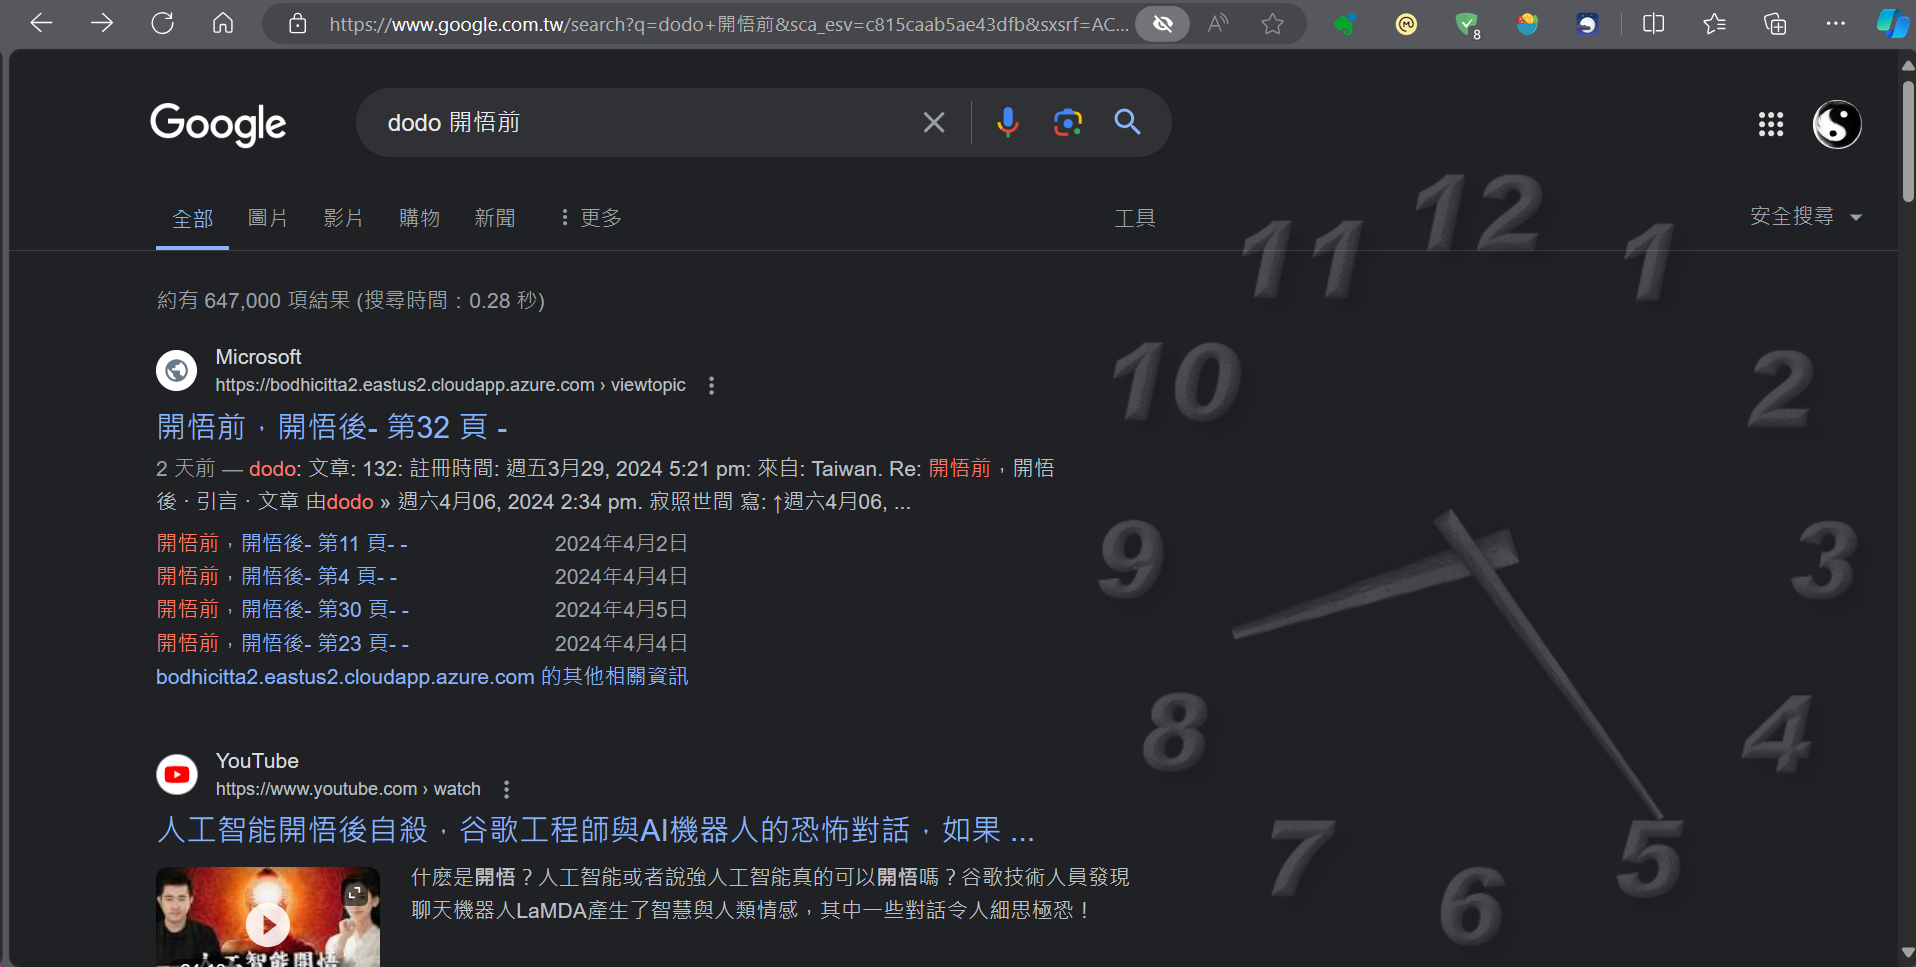The width and height of the screenshot is (1916, 967).
Task: Switch to the 圖片 tab
Action: [267, 218]
